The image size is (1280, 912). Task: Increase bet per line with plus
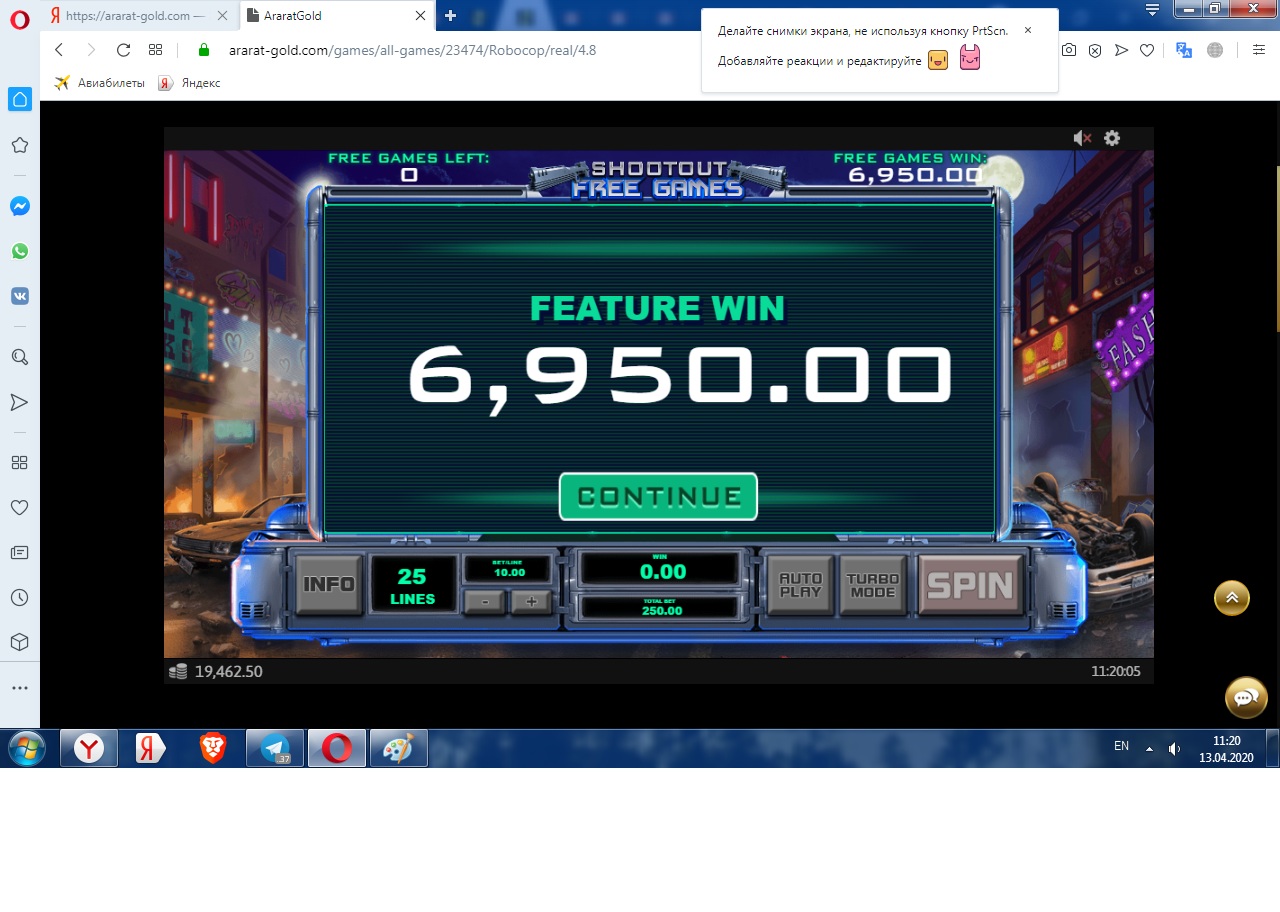coord(531,602)
